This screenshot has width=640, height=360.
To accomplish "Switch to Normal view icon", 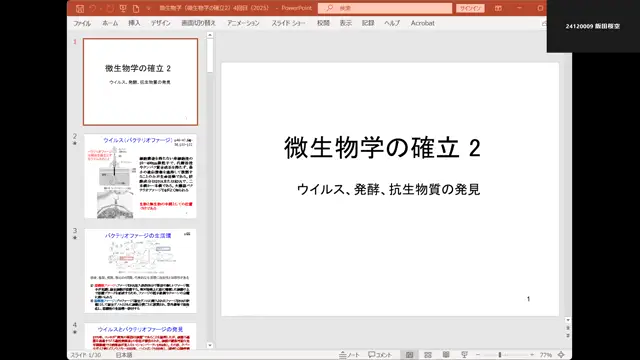I will point(409,355).
